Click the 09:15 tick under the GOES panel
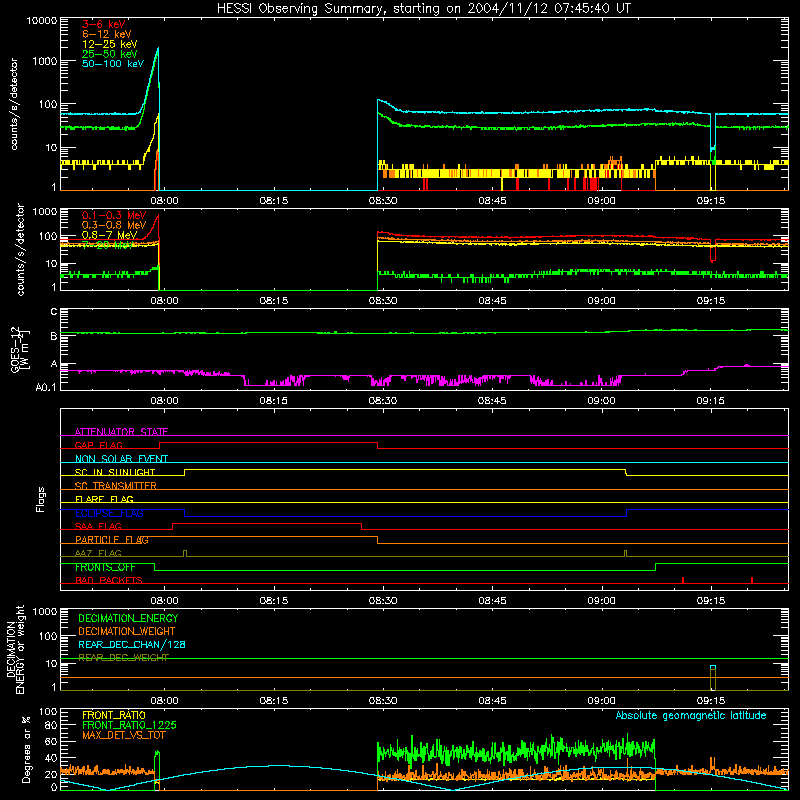This screenshot has height=800, width=800. (710, 401)
